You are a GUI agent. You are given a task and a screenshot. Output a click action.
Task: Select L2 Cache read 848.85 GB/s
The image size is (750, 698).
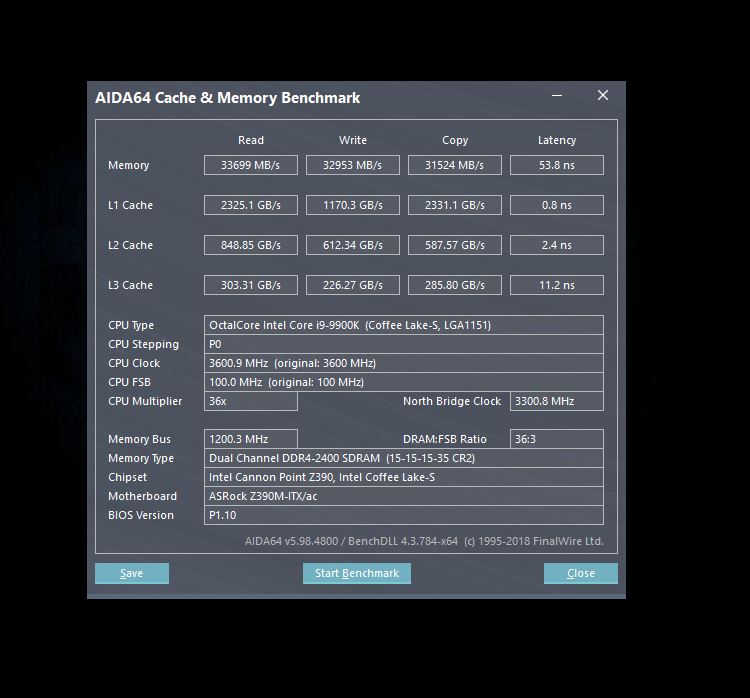251,245
